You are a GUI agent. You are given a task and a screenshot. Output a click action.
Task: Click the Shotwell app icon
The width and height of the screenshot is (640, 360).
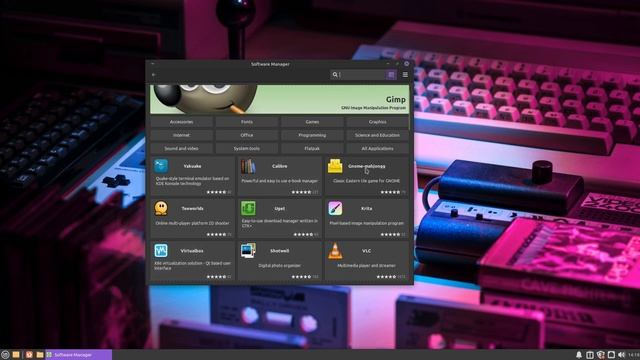[x=248, y=251]
